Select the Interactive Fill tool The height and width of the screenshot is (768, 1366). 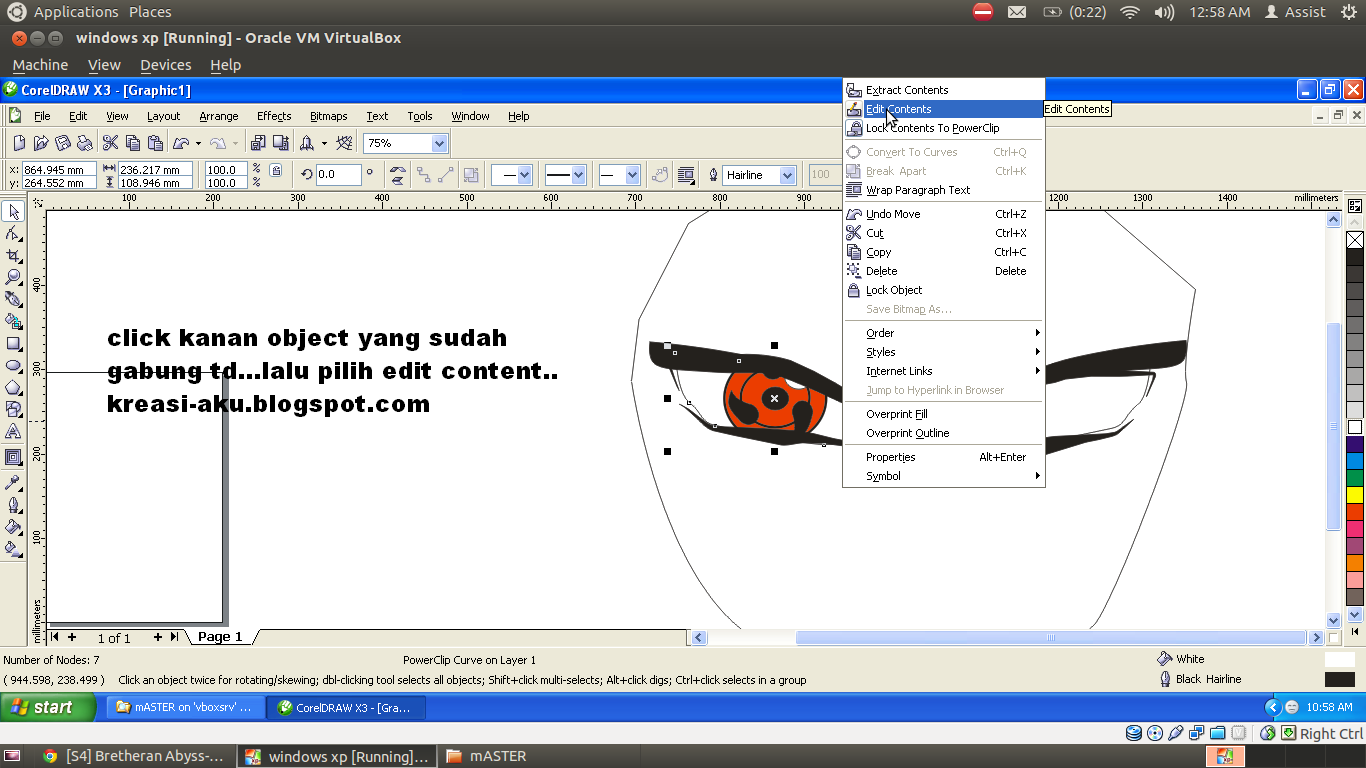coord(13,549)
